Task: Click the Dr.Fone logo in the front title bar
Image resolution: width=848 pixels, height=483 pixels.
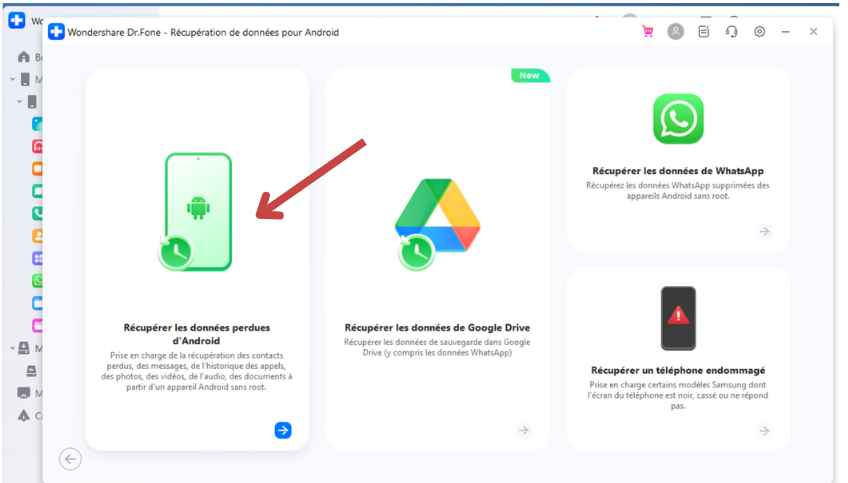Action: [56, 32]
